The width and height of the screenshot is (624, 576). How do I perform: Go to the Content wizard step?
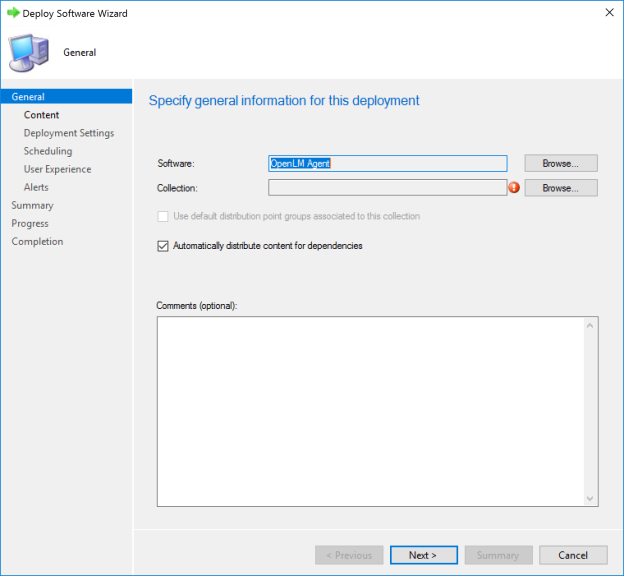41,115
